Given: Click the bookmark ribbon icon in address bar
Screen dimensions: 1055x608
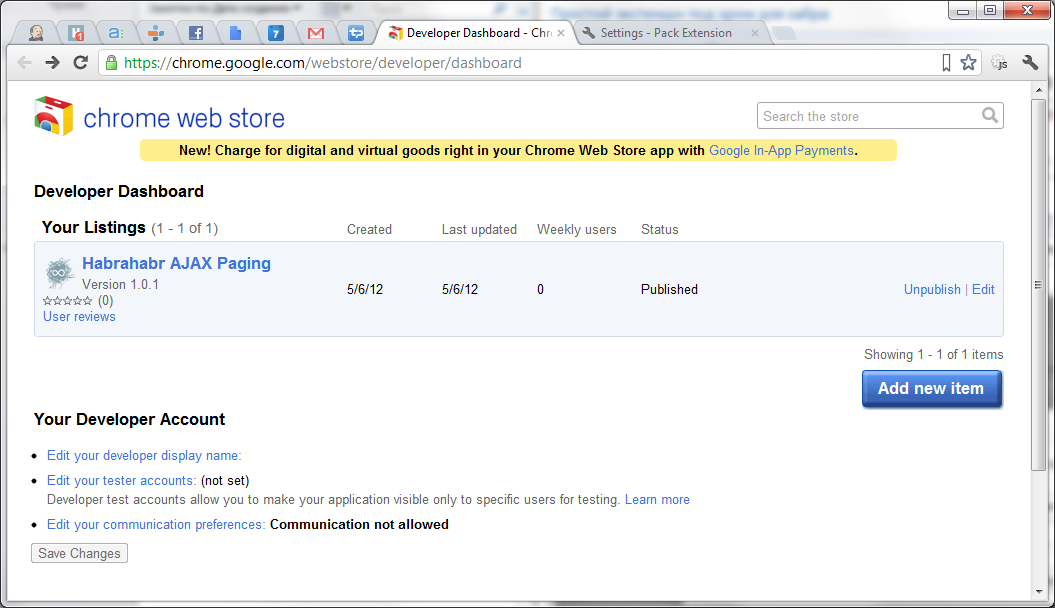Looking at the screenshot, I should point(946,63).
